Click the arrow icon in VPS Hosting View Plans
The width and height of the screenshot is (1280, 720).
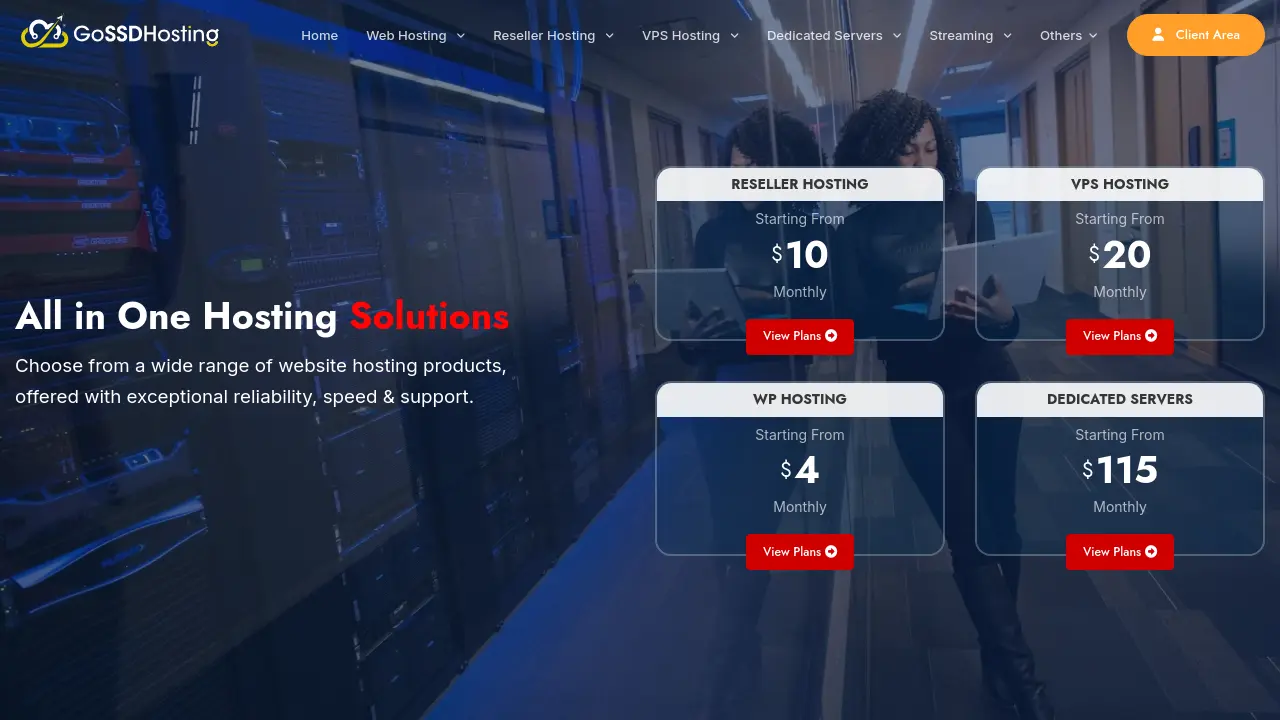click(1150, 336)
